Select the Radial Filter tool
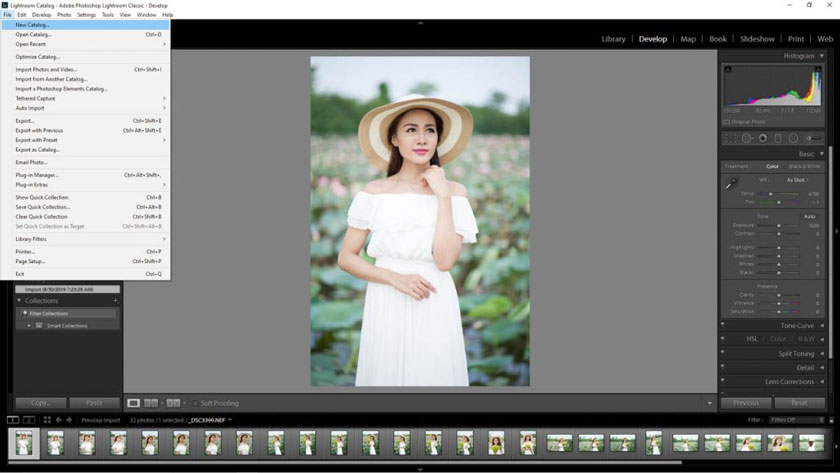Viewport: 840px width, 473px height. point(793,138)
